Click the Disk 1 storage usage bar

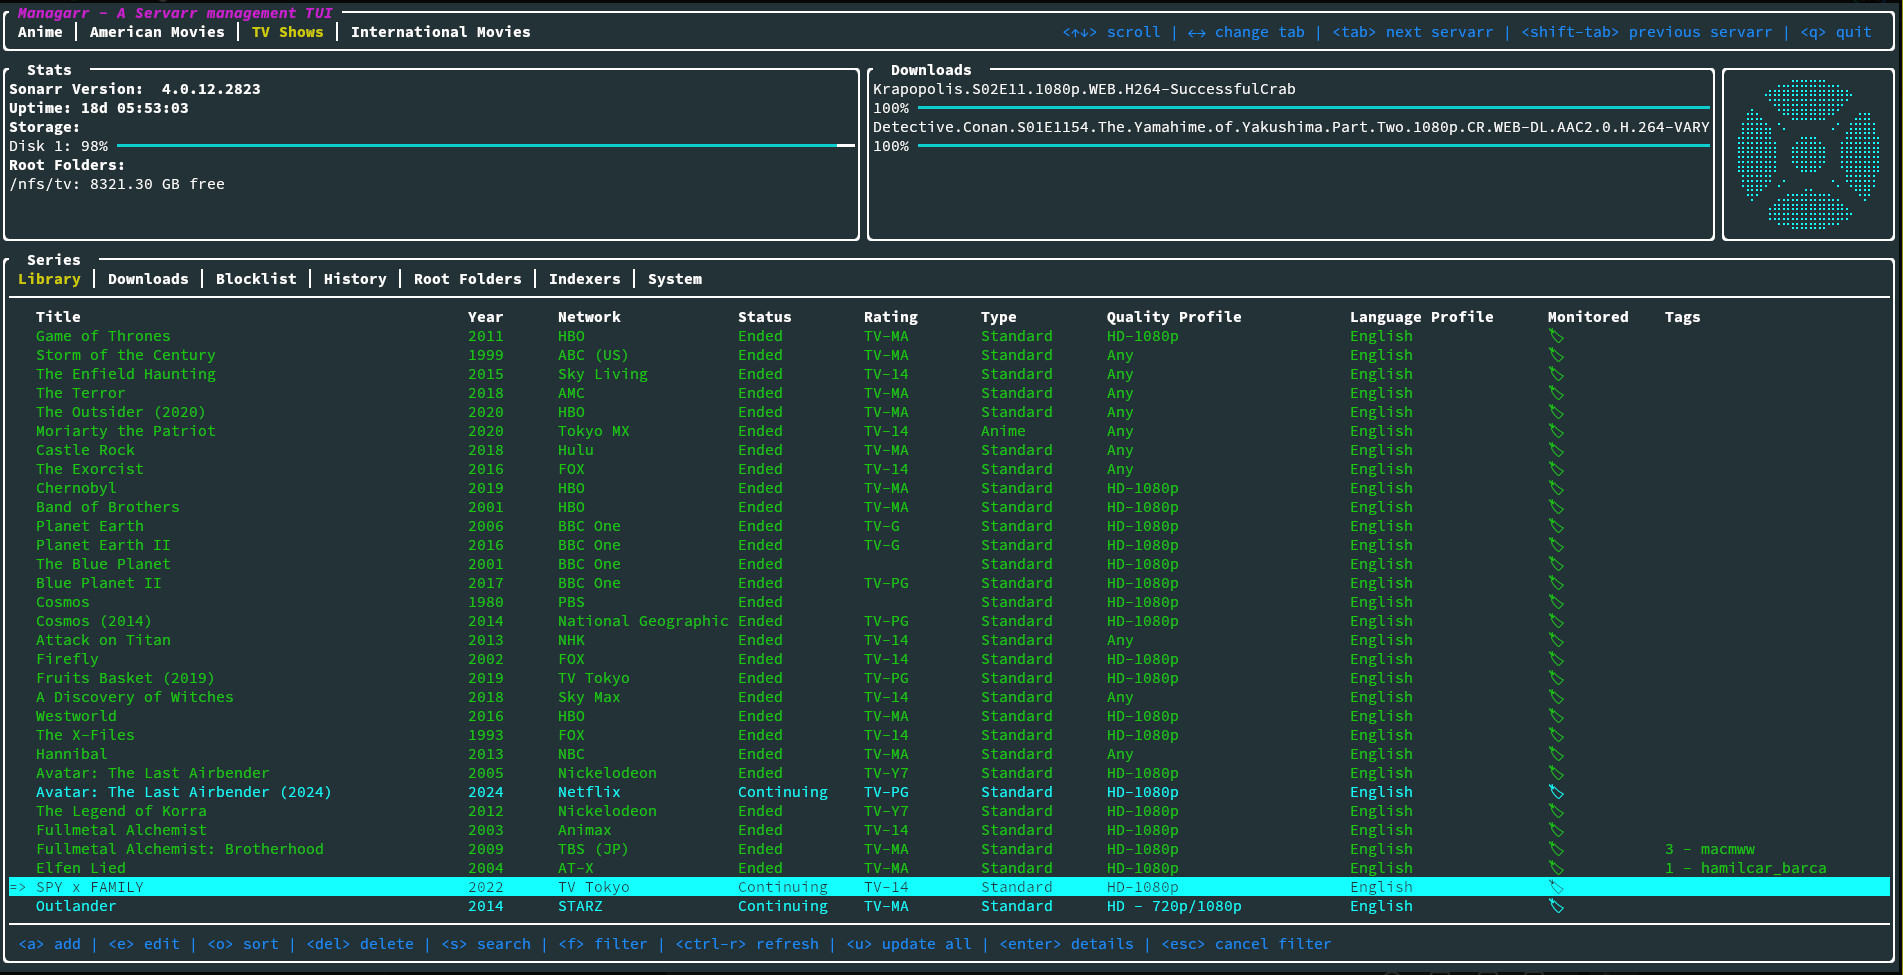[x=485, y=146]
